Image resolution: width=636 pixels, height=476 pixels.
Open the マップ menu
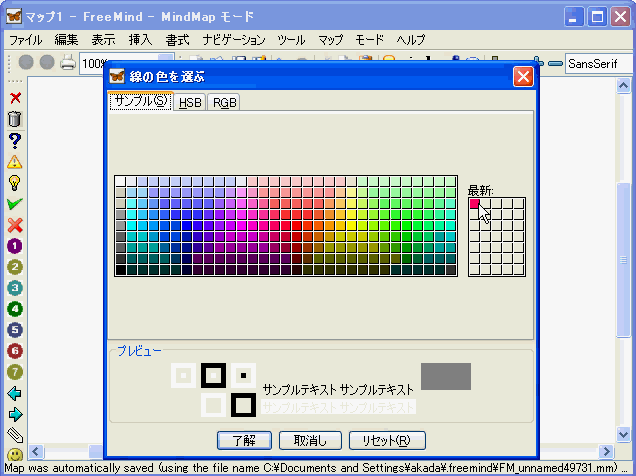[330, 40]
